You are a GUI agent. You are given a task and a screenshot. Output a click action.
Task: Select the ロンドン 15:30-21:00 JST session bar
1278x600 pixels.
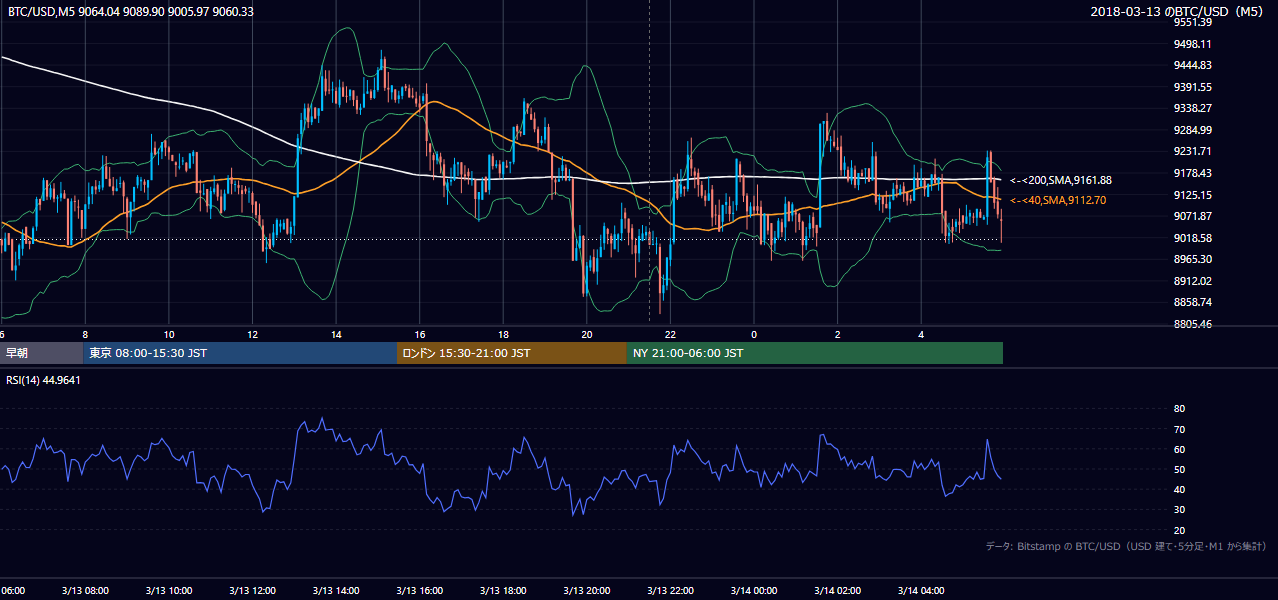tap(512, 353)
